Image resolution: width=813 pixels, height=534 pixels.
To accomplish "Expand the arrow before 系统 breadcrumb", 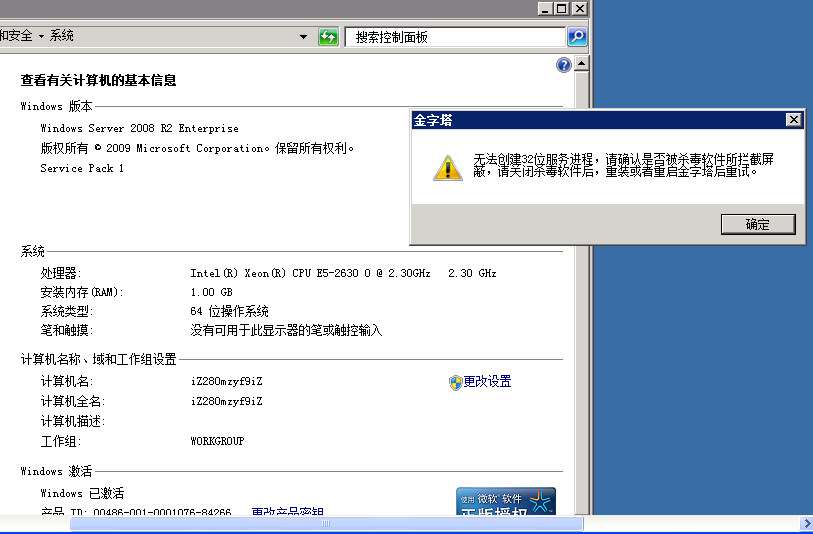I will [41, 36].
